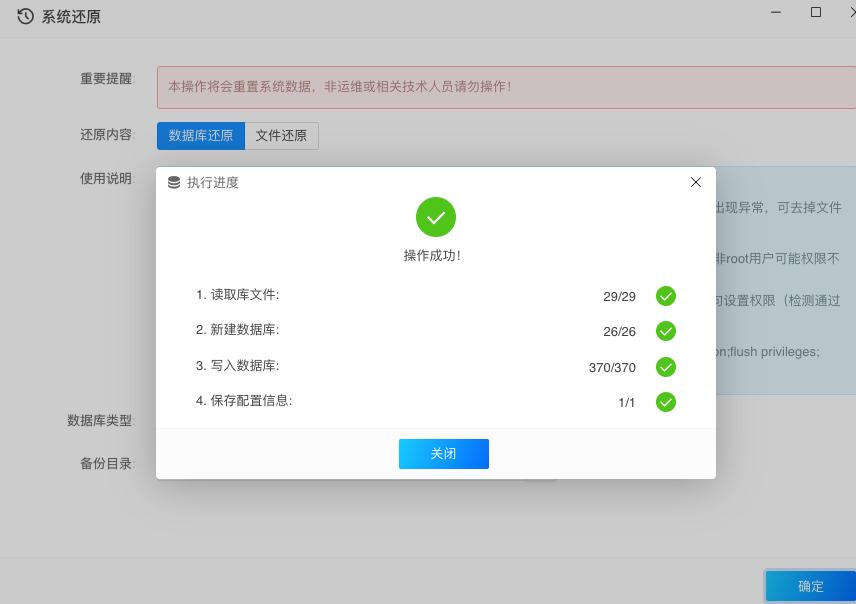
Task: Click the 备份目录 field label
Action: click(106, 464)
